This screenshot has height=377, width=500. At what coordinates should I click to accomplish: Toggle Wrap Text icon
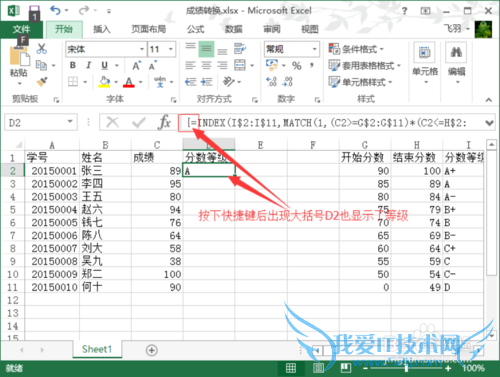(240, 49)
